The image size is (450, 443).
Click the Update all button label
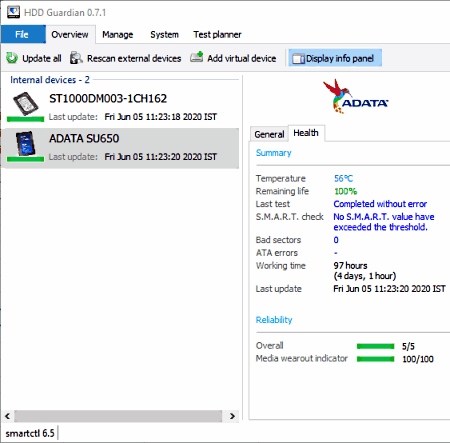(x=42, y=58)
